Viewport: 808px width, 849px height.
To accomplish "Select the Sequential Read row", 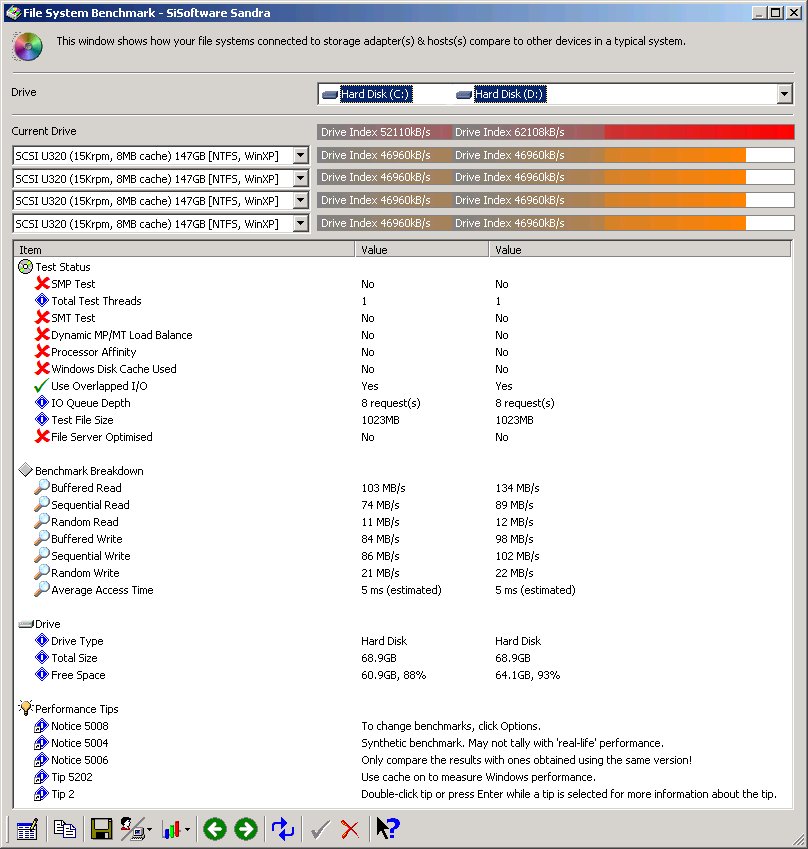I will 402,505.
